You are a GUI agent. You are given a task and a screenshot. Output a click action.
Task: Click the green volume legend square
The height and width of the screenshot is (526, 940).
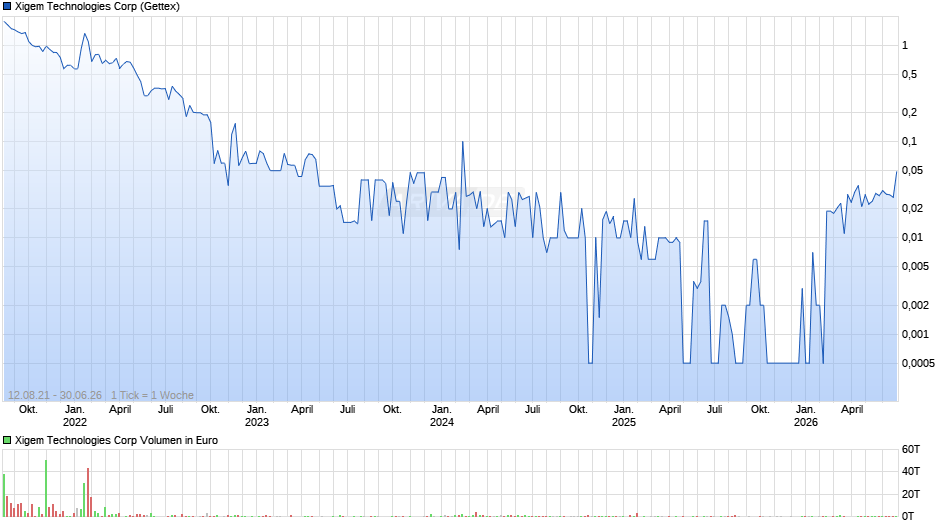[x=7, y=440]
